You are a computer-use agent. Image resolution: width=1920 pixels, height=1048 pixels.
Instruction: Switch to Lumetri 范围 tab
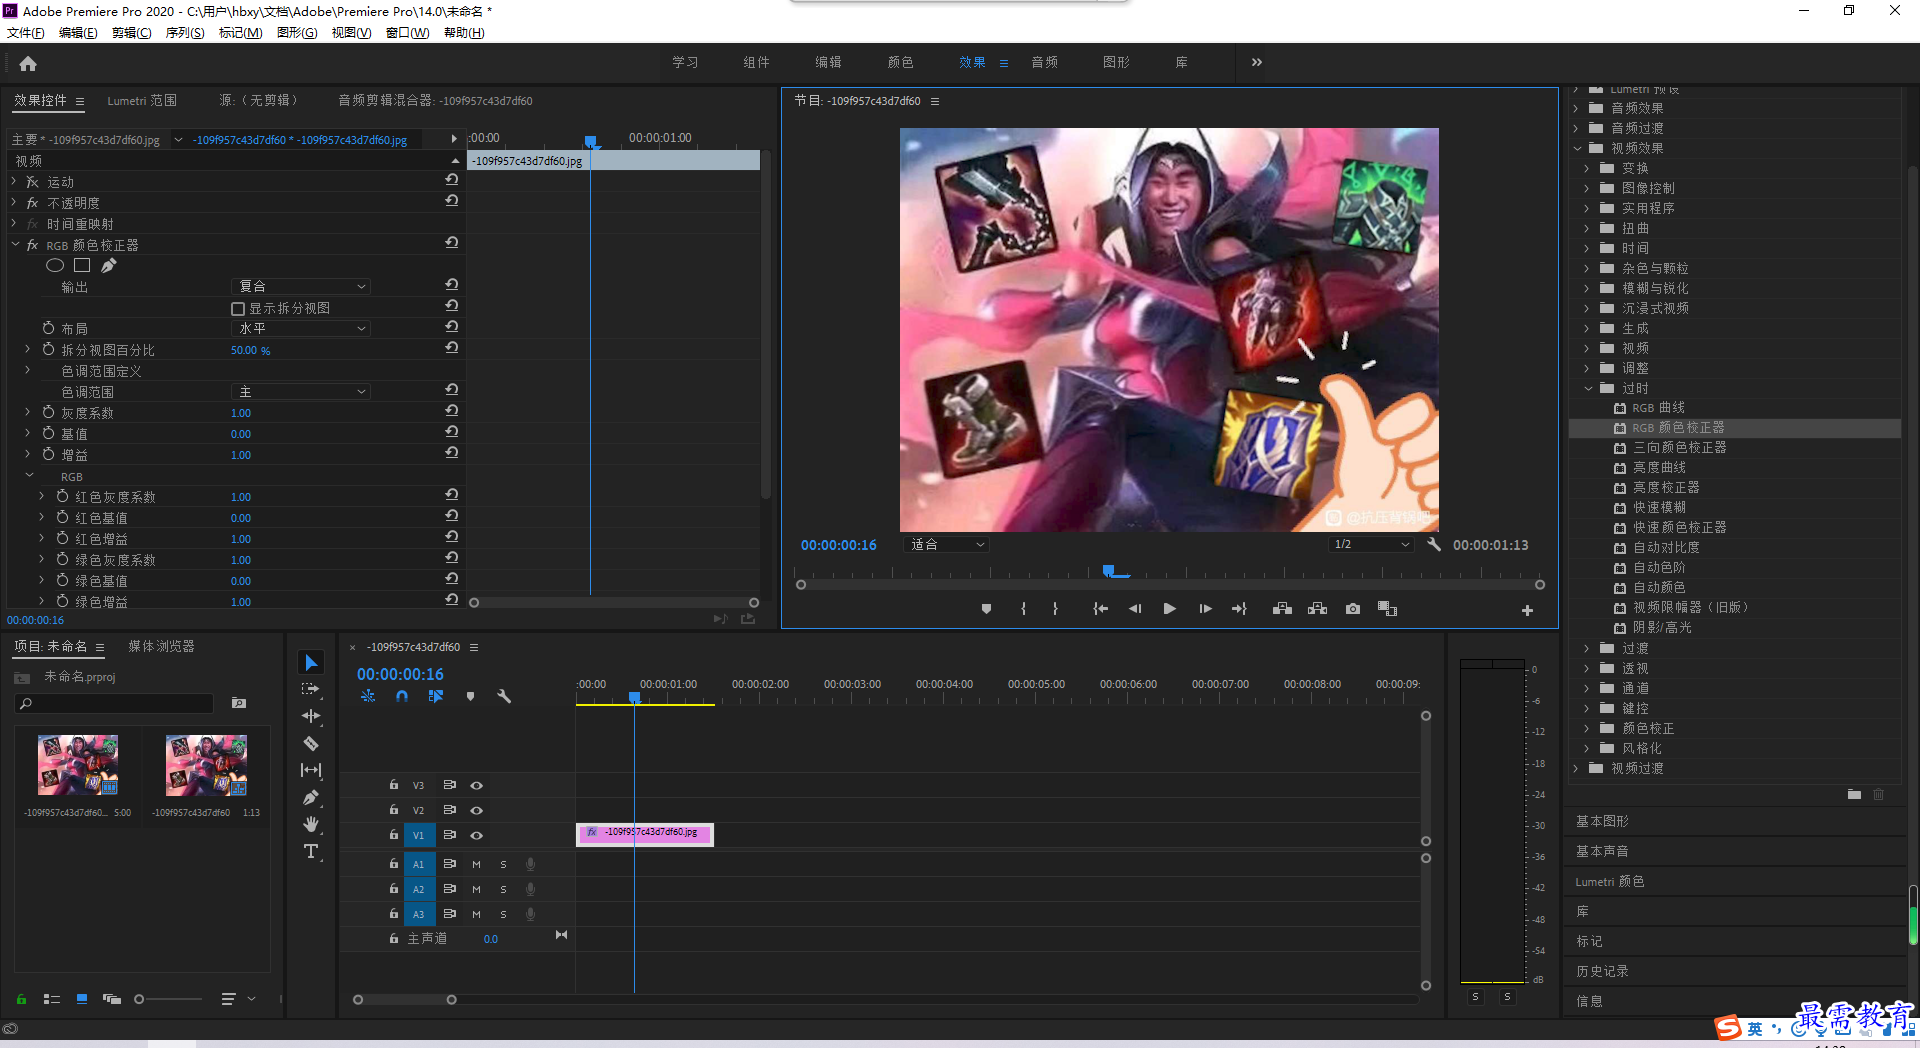click(x=142, y=100)
